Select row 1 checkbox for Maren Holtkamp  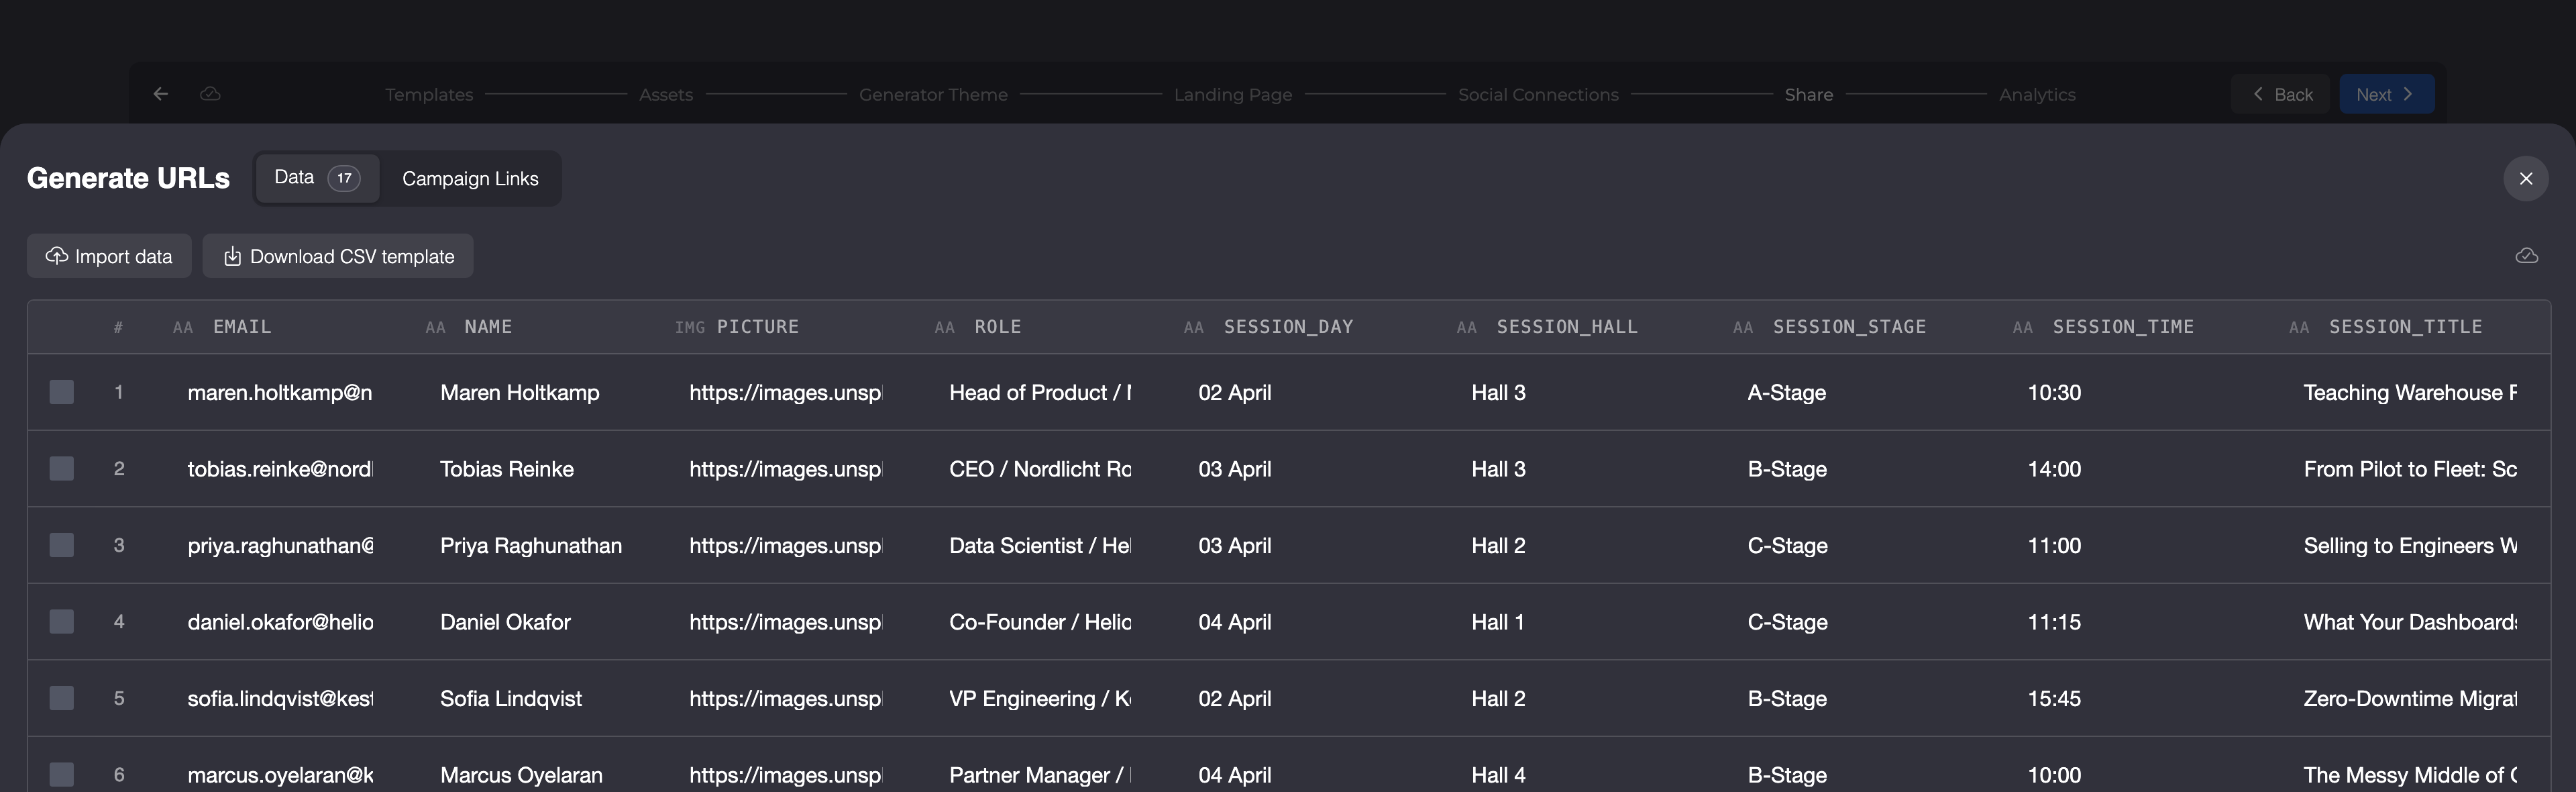click(x=62, y=392)
